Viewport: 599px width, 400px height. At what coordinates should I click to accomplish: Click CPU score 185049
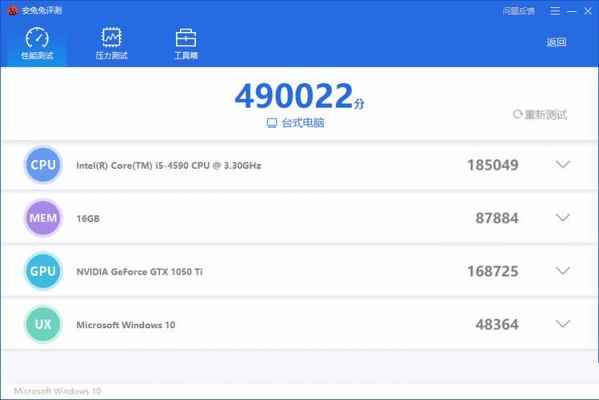tap(493, 165)
